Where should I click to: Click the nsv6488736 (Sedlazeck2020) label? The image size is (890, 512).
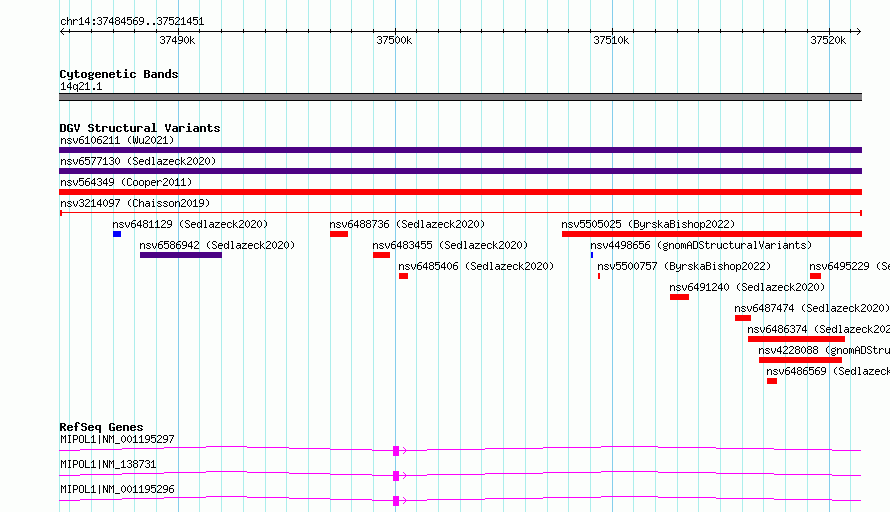(408, 224)
